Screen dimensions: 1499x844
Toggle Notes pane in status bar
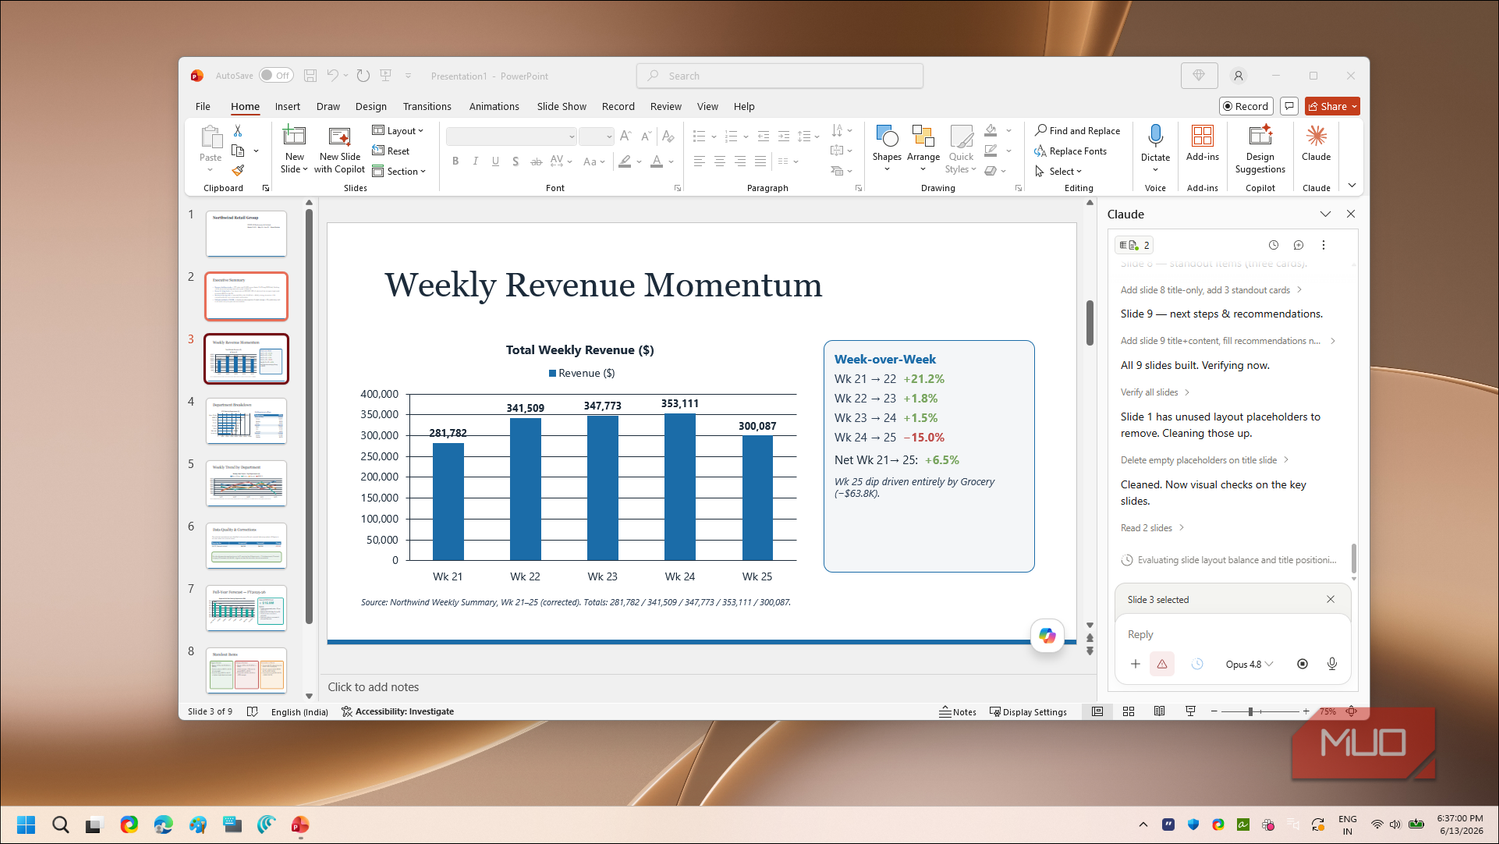tap(958, 712)
